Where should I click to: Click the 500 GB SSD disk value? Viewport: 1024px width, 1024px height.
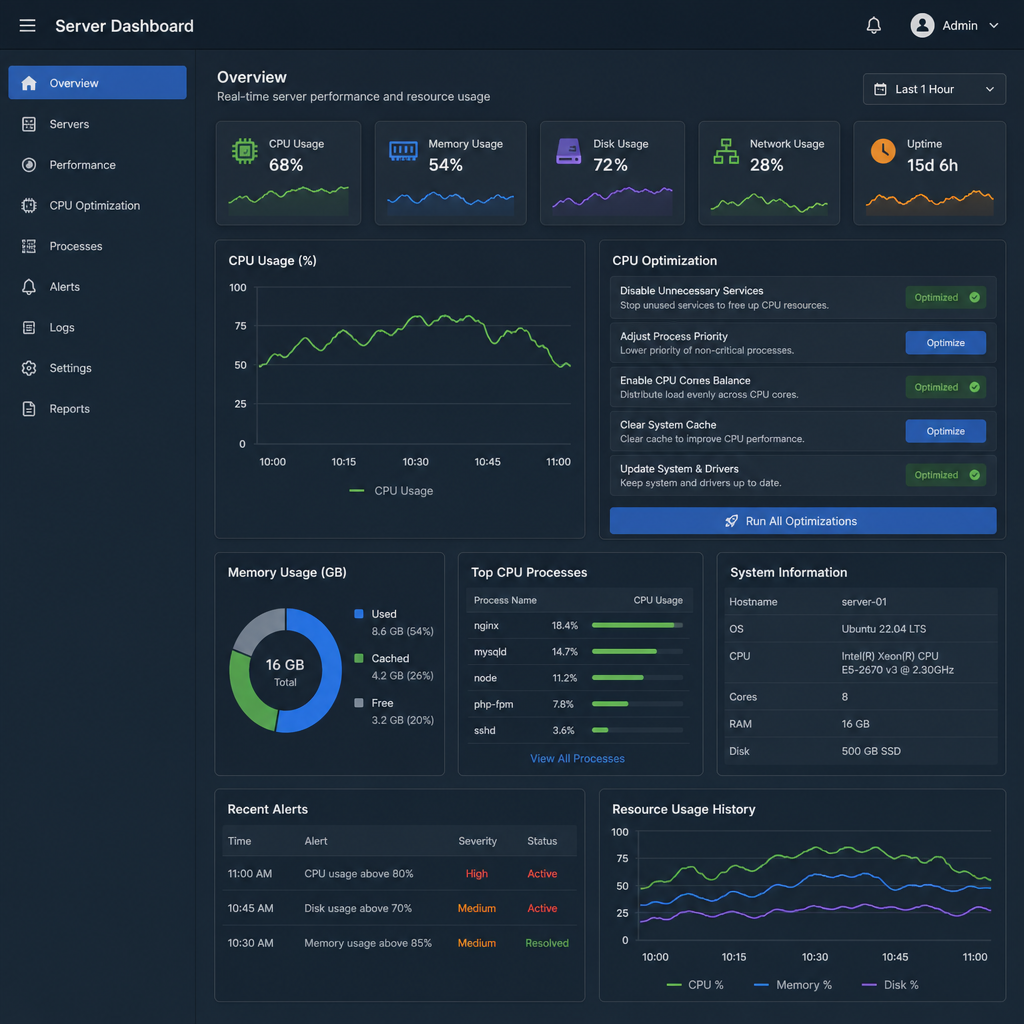[871, 751]
